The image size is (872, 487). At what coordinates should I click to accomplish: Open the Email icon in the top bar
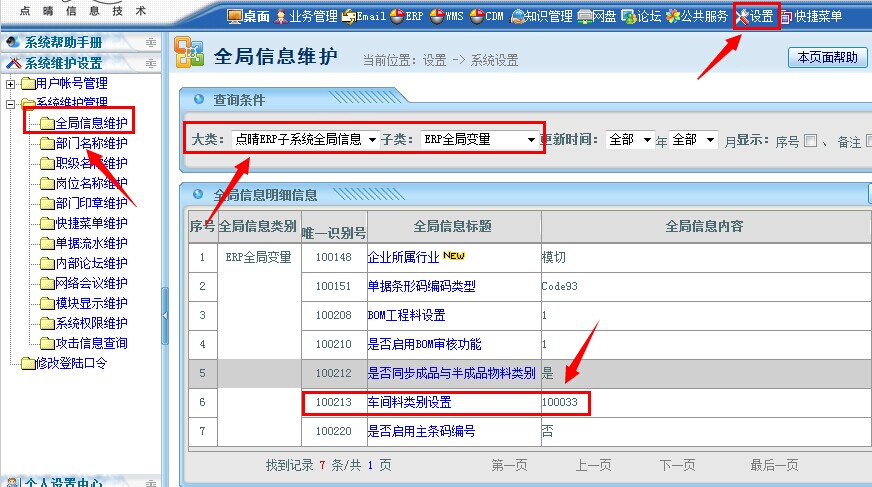[349, 17]
